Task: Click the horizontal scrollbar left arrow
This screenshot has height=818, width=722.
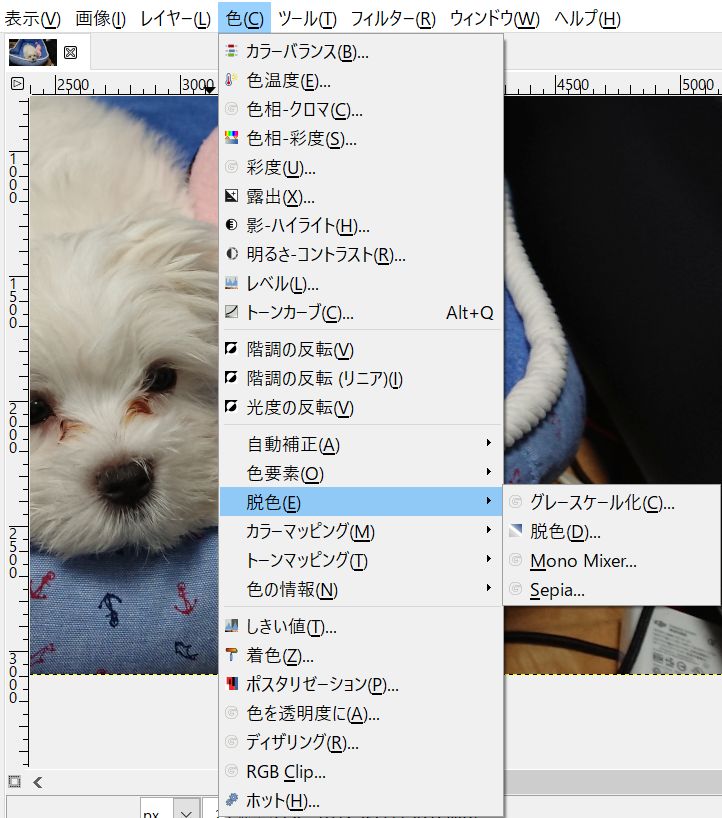Action: pos(38,781)
